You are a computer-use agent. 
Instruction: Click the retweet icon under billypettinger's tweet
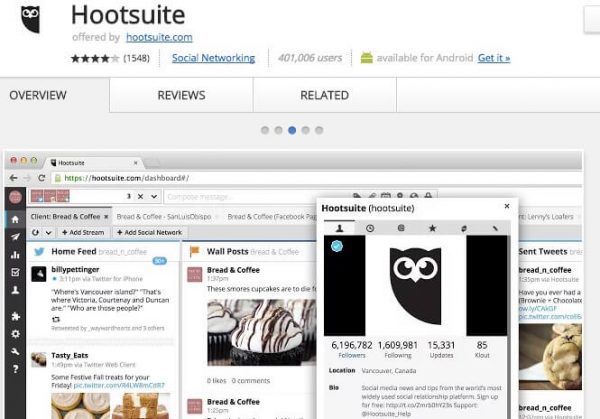[x=56, y=319]
